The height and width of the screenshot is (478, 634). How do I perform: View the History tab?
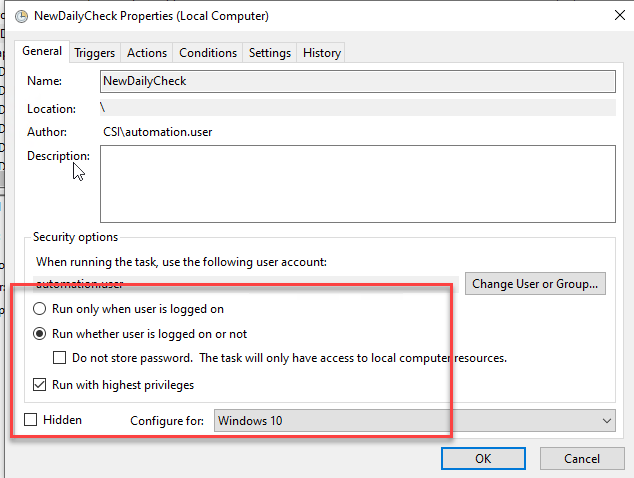pyautogui.click(x=322, y=53)
